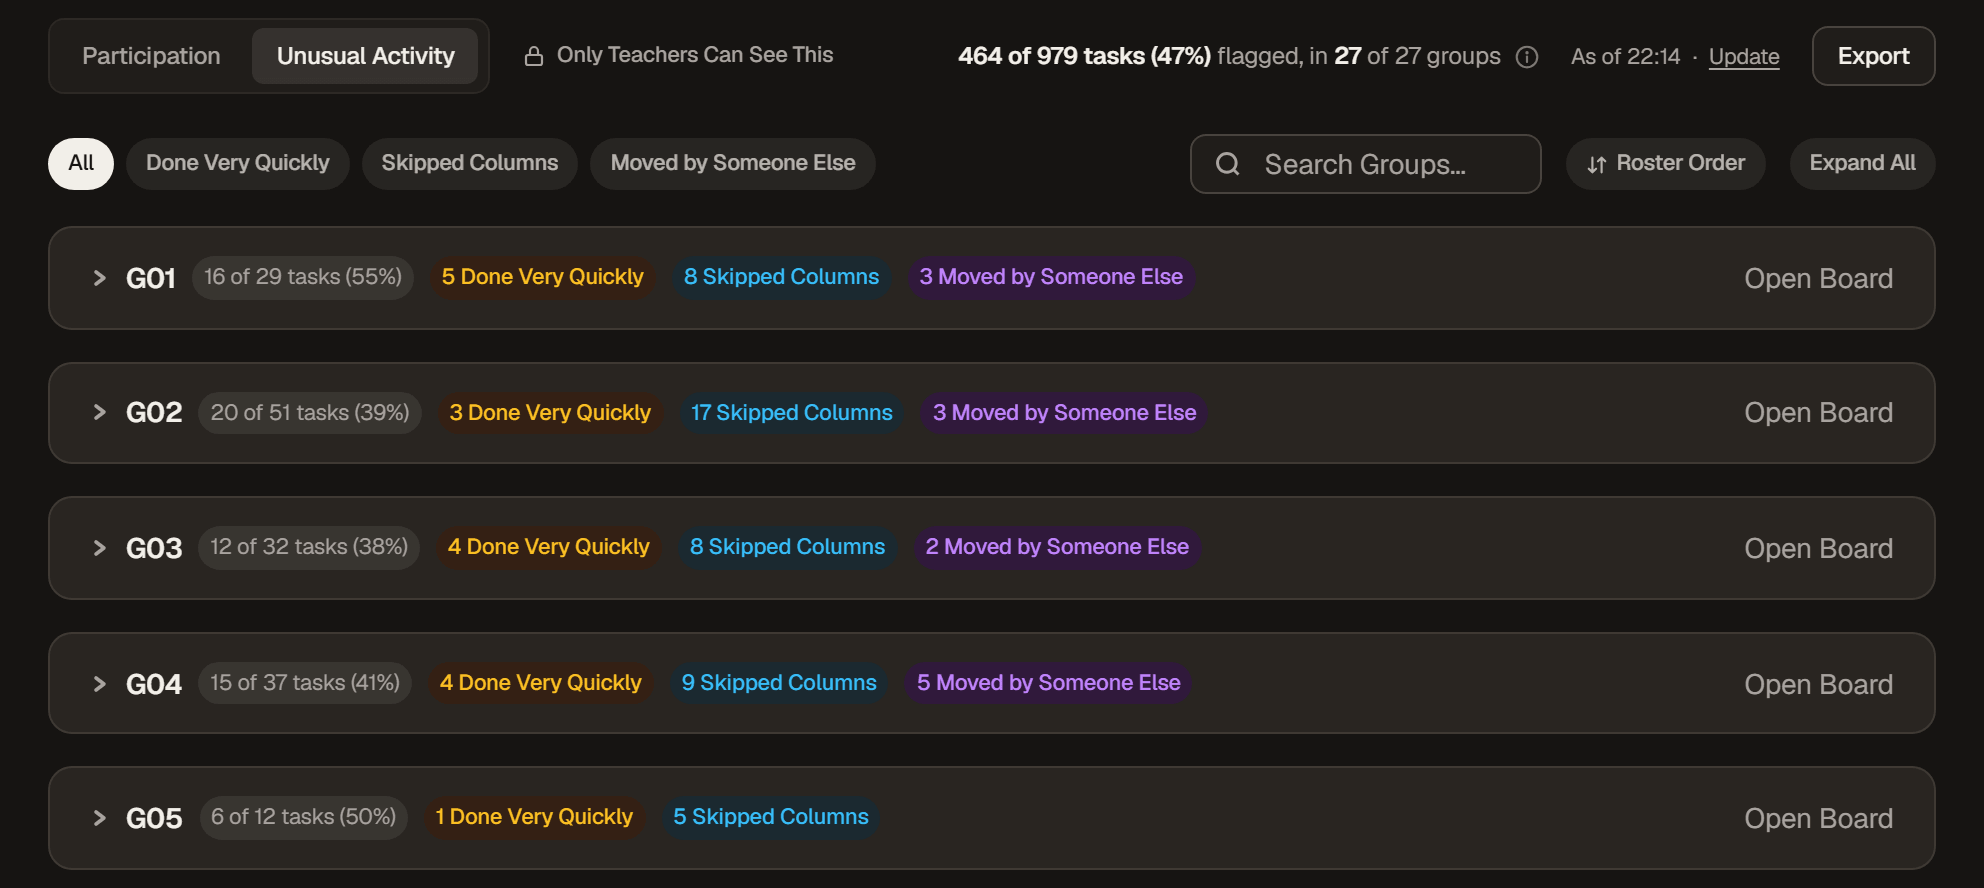Screen dimensions: 1984x888
Task: Click the lock icon next to Only Teachers Can See This
Action: 534,56
